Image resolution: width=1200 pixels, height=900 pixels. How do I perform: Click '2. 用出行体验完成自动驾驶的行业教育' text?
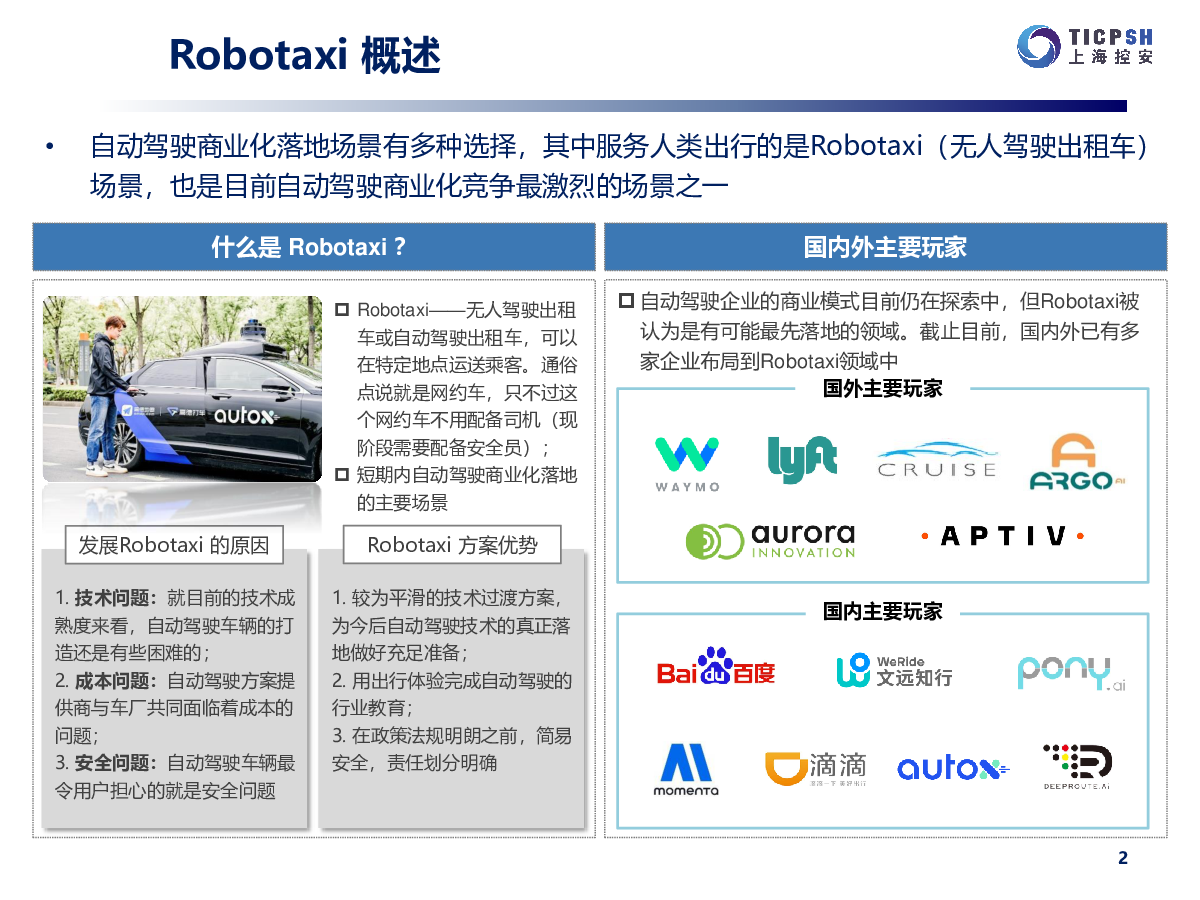click(451, 694)
